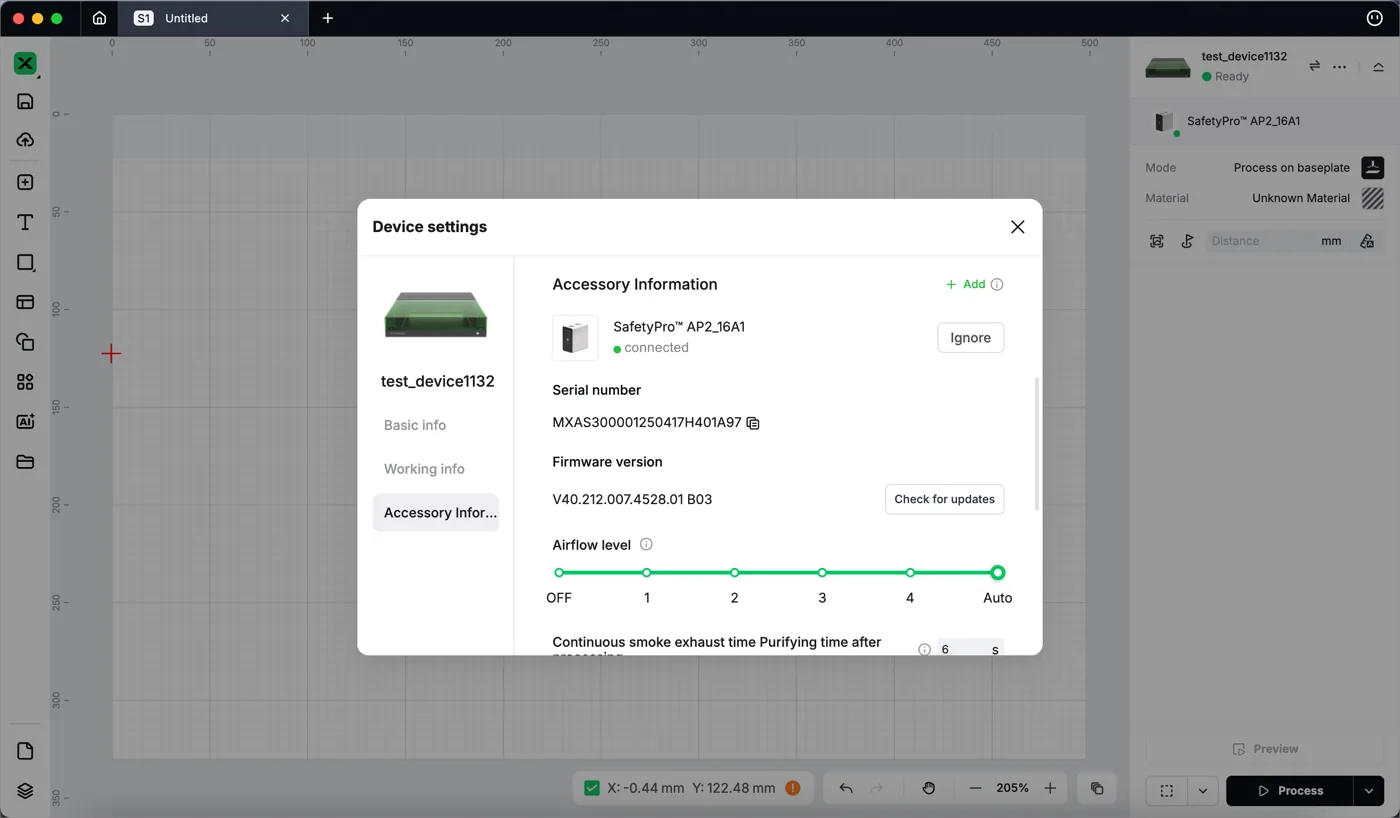Collapse the device panel chevron
The image size is (1400, 818).
click(x=1378, y=67)
